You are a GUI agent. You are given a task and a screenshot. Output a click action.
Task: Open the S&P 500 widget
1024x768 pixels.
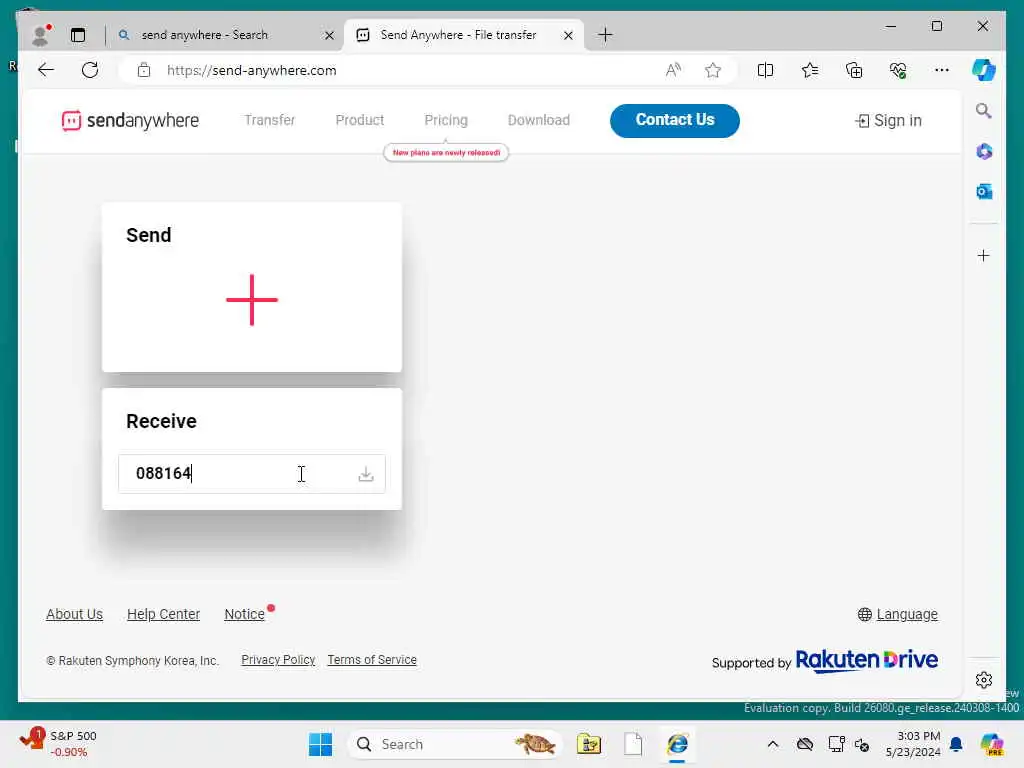(x=59, y=744)
